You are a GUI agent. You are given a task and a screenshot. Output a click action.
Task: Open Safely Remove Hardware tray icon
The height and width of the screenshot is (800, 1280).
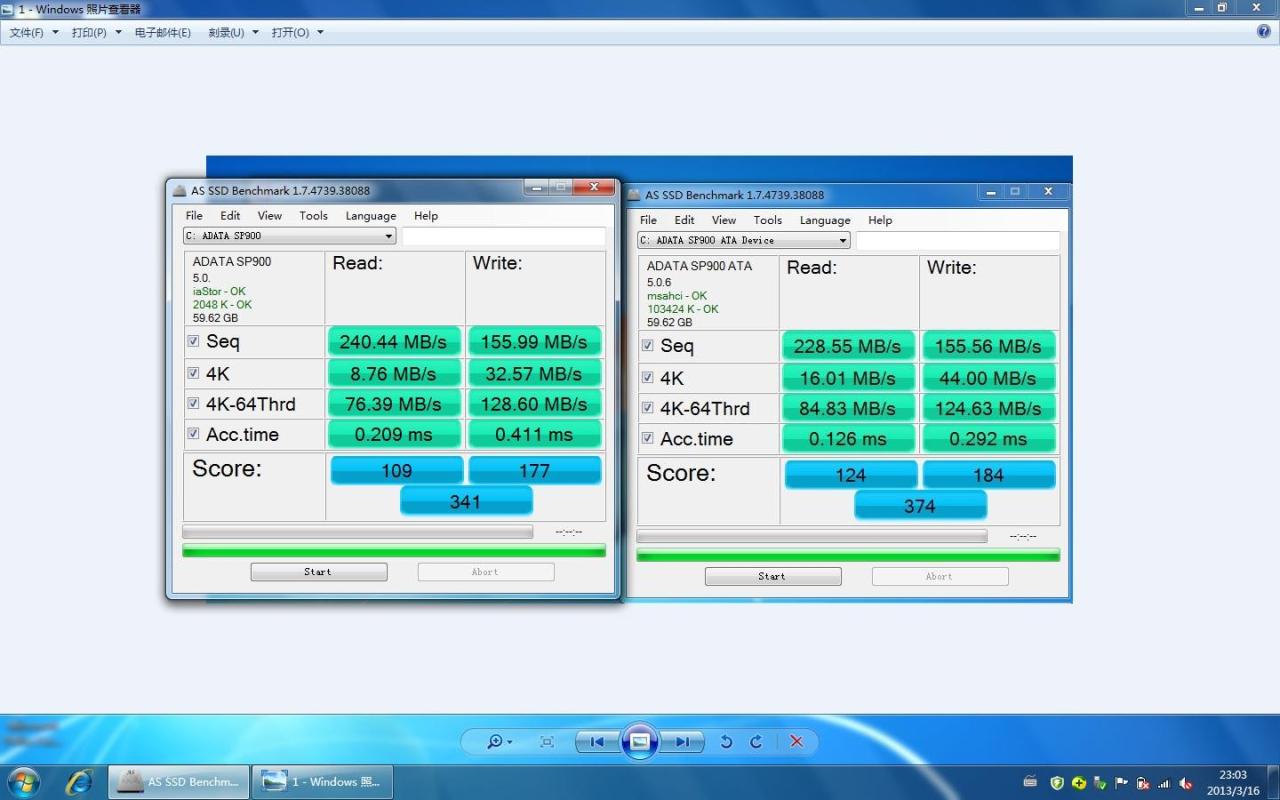(1100, 783)
